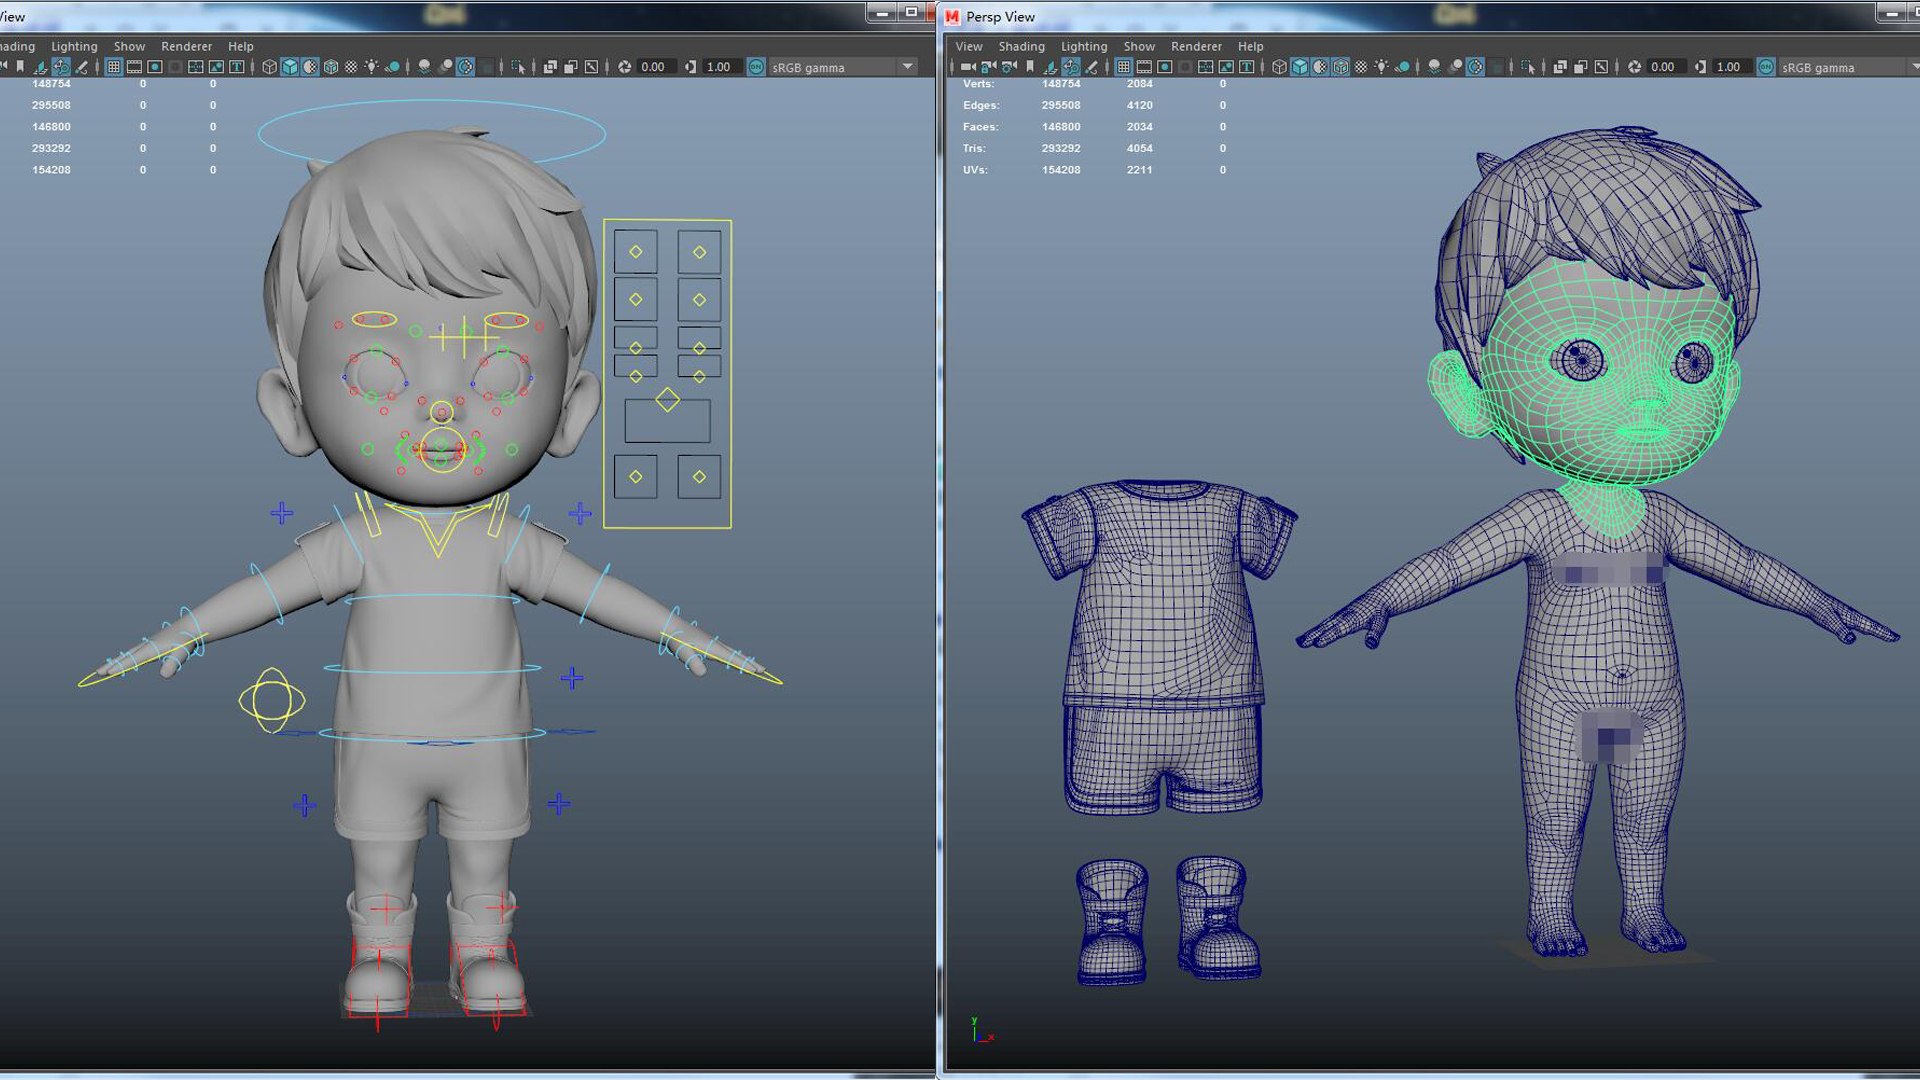Image resolution: width=1920 pixels, height=1080 pixels.
Task: Open the View menu in Persp View
Action: (x=968, y=46)
